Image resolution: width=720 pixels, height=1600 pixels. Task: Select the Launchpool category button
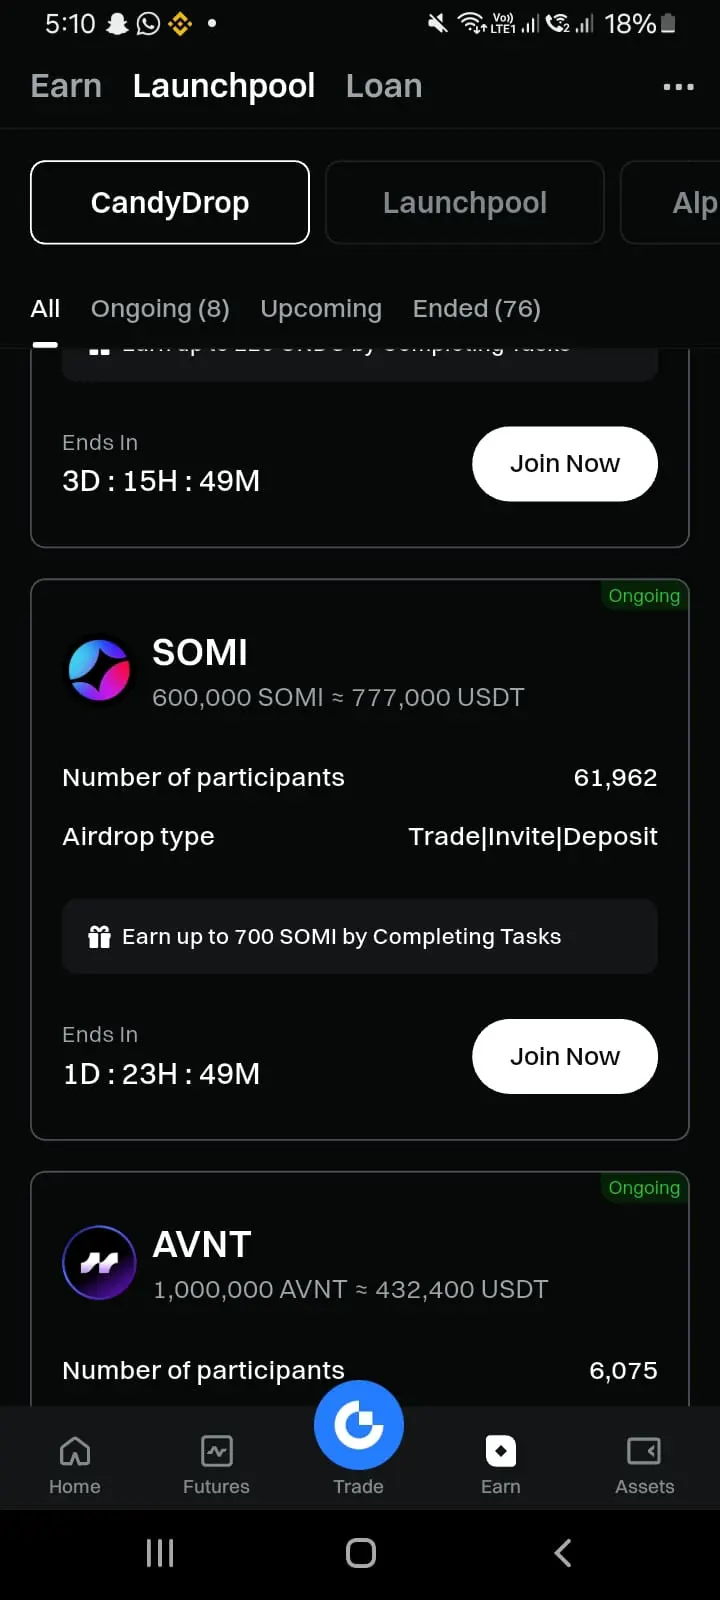[465, 202]
